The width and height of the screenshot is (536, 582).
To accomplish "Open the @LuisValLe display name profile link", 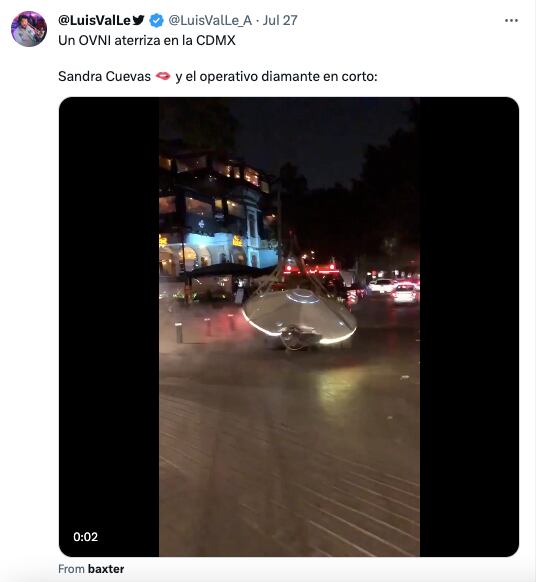I will coord(94,20).
